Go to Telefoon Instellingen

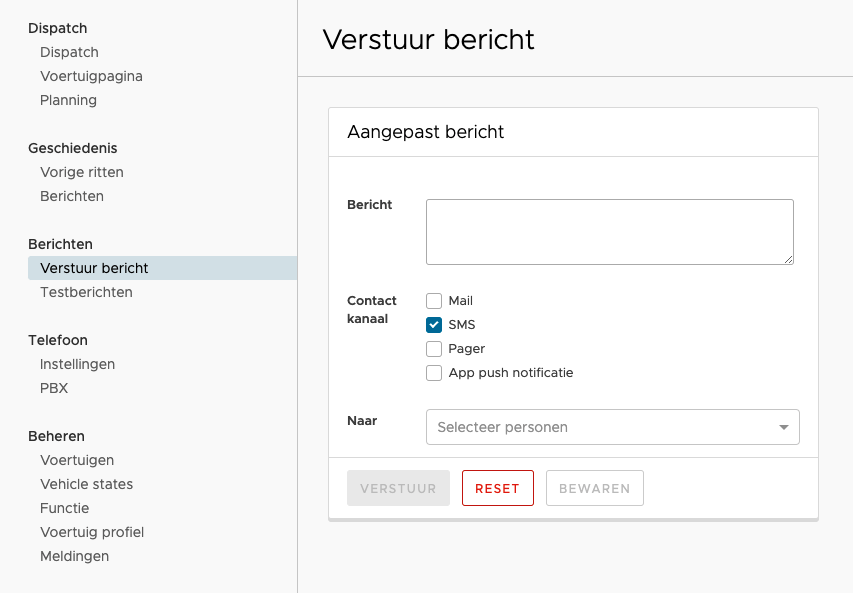[x=77, y=364]
